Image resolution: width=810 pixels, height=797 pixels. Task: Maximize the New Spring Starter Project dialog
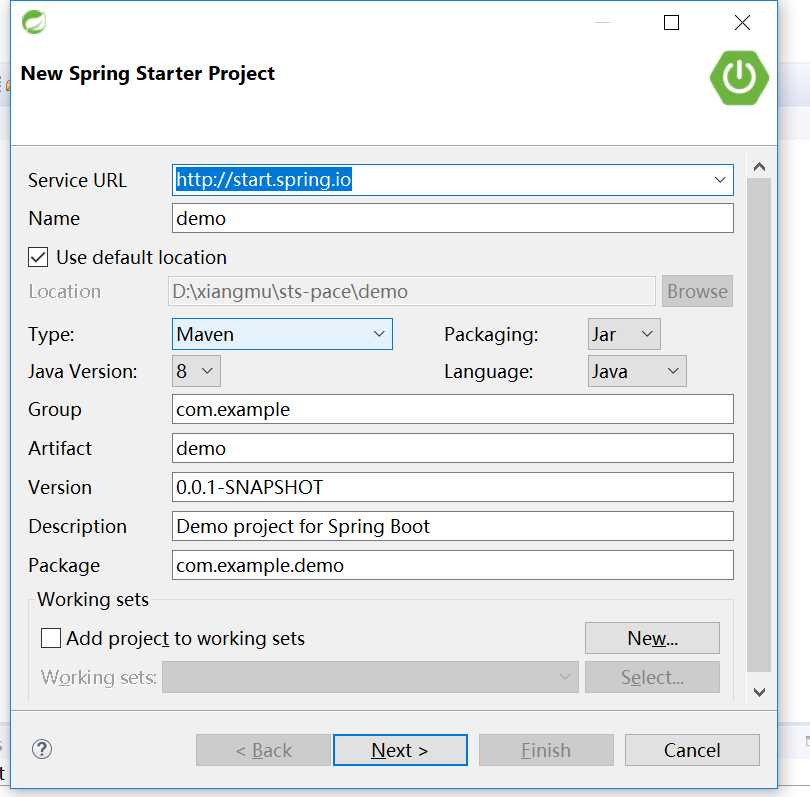click(671, 23)
